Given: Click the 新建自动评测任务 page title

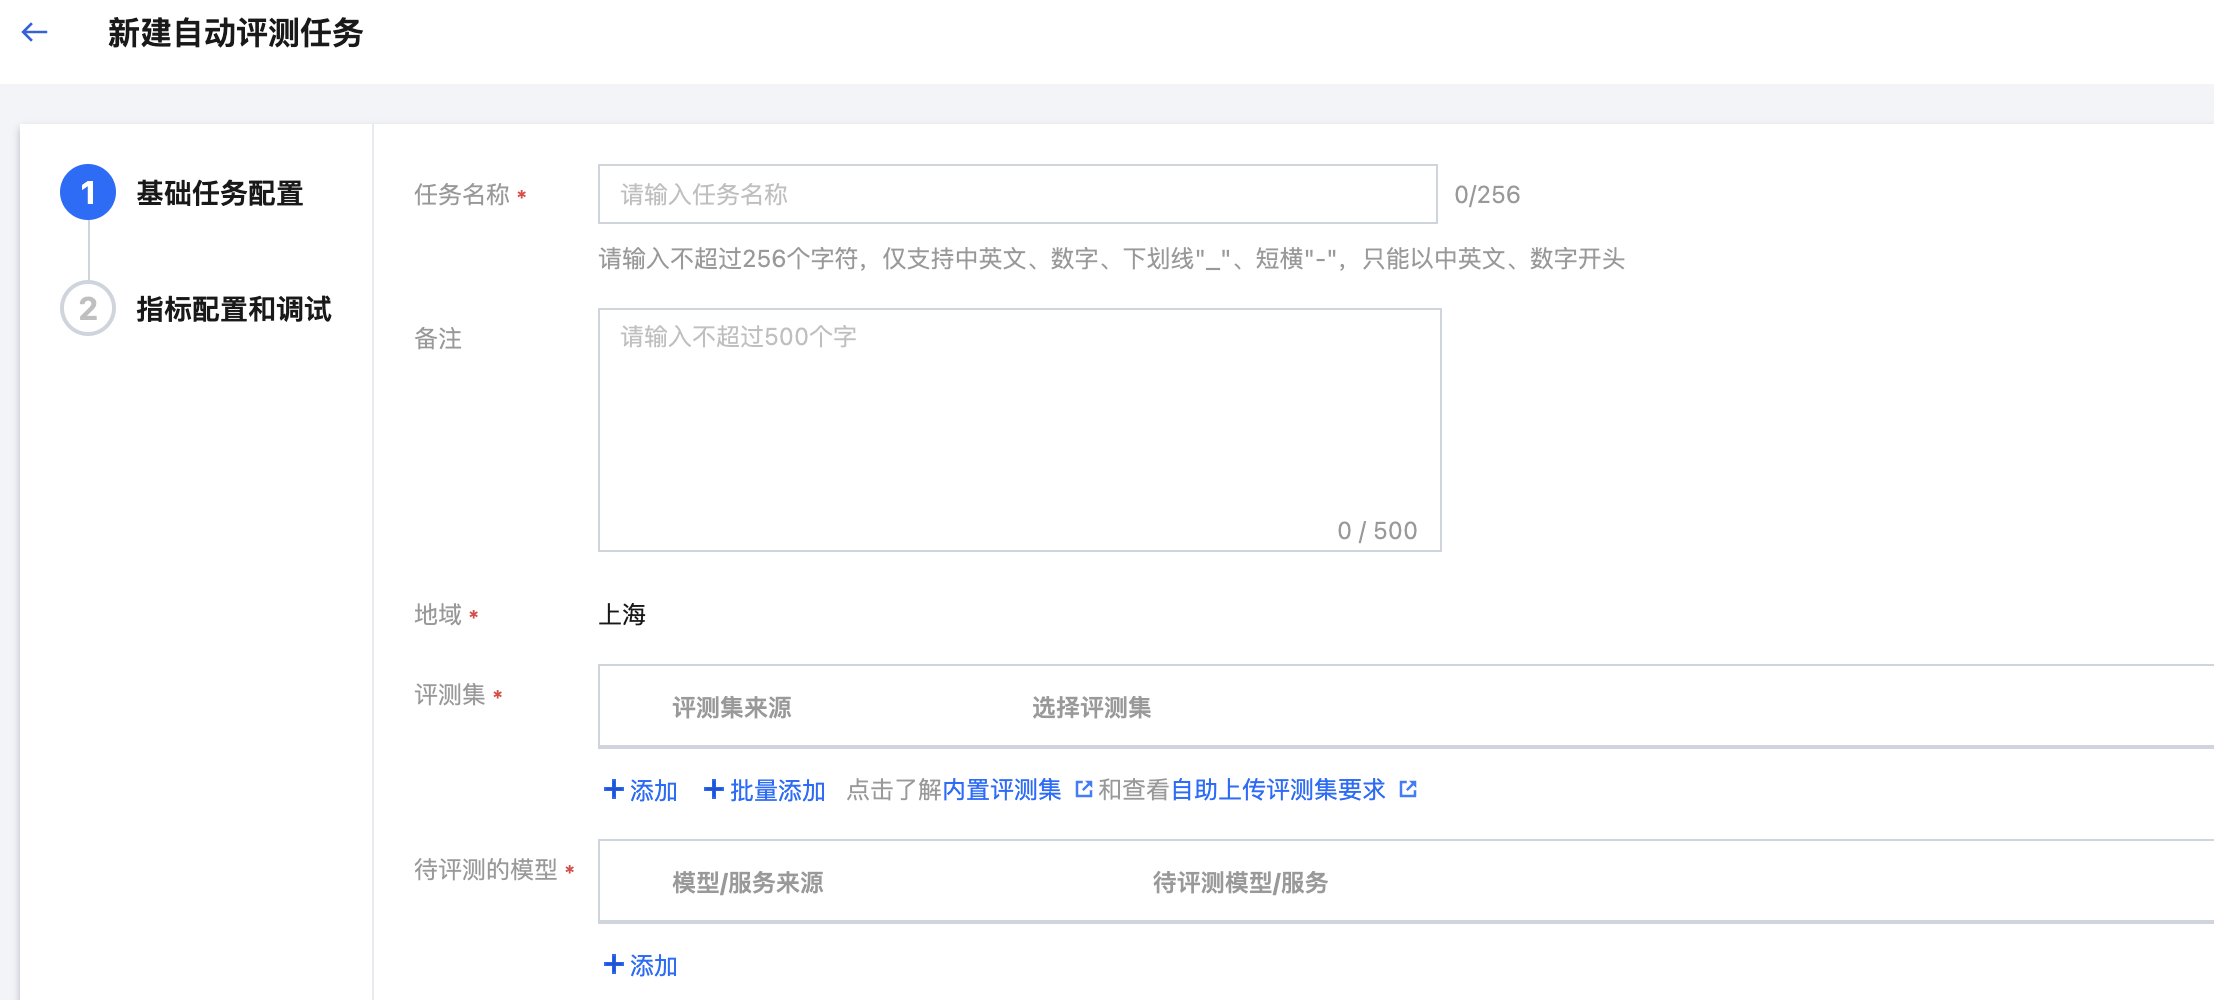Looking at the screenshot, I should [x=235, y=33].
